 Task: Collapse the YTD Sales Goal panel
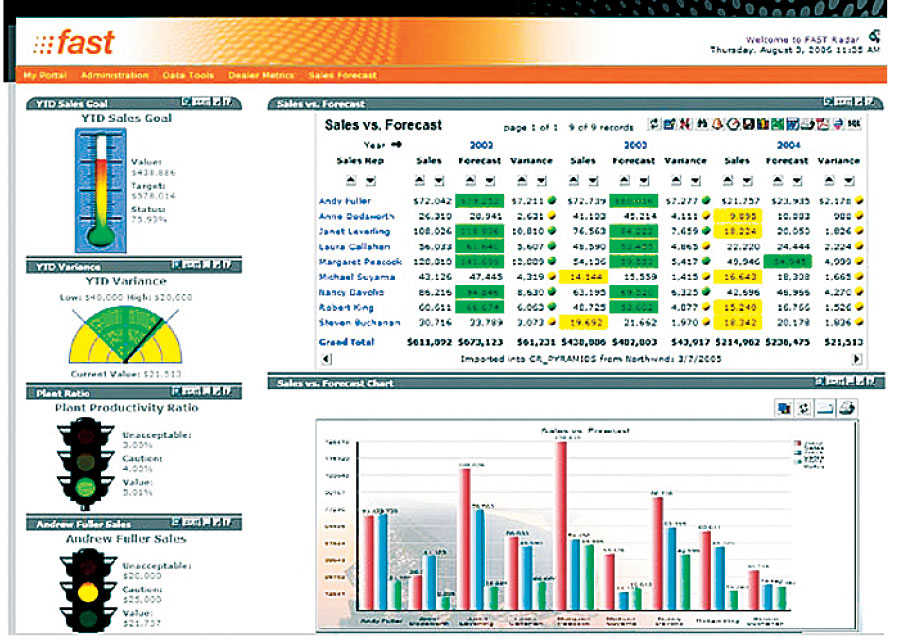[x=215, y=102]
